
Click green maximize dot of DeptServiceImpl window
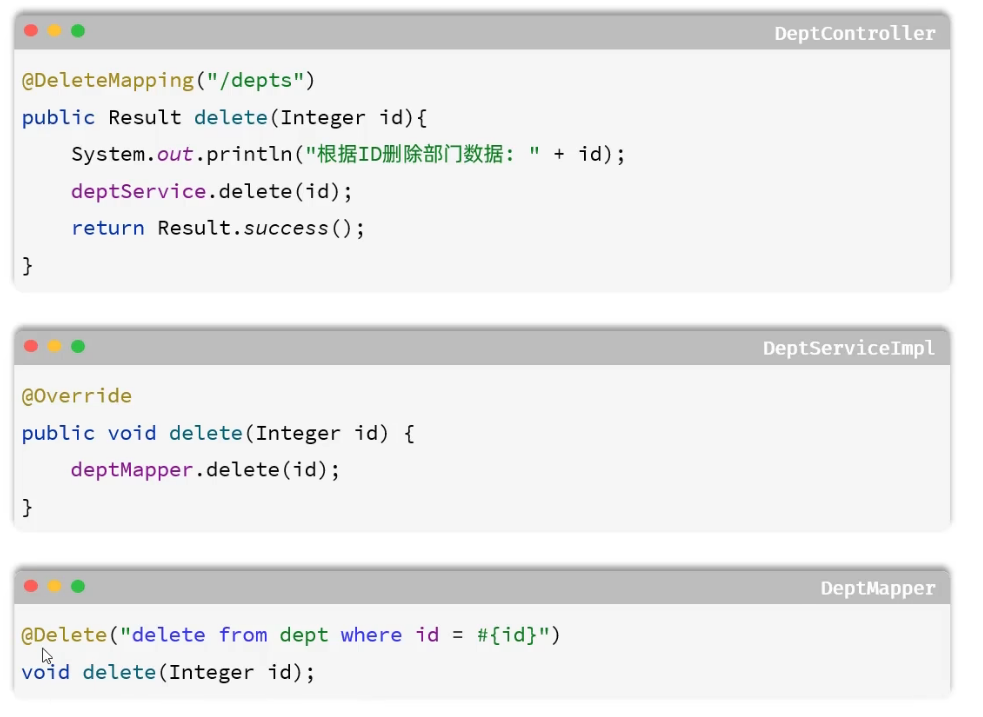(78, 347)
